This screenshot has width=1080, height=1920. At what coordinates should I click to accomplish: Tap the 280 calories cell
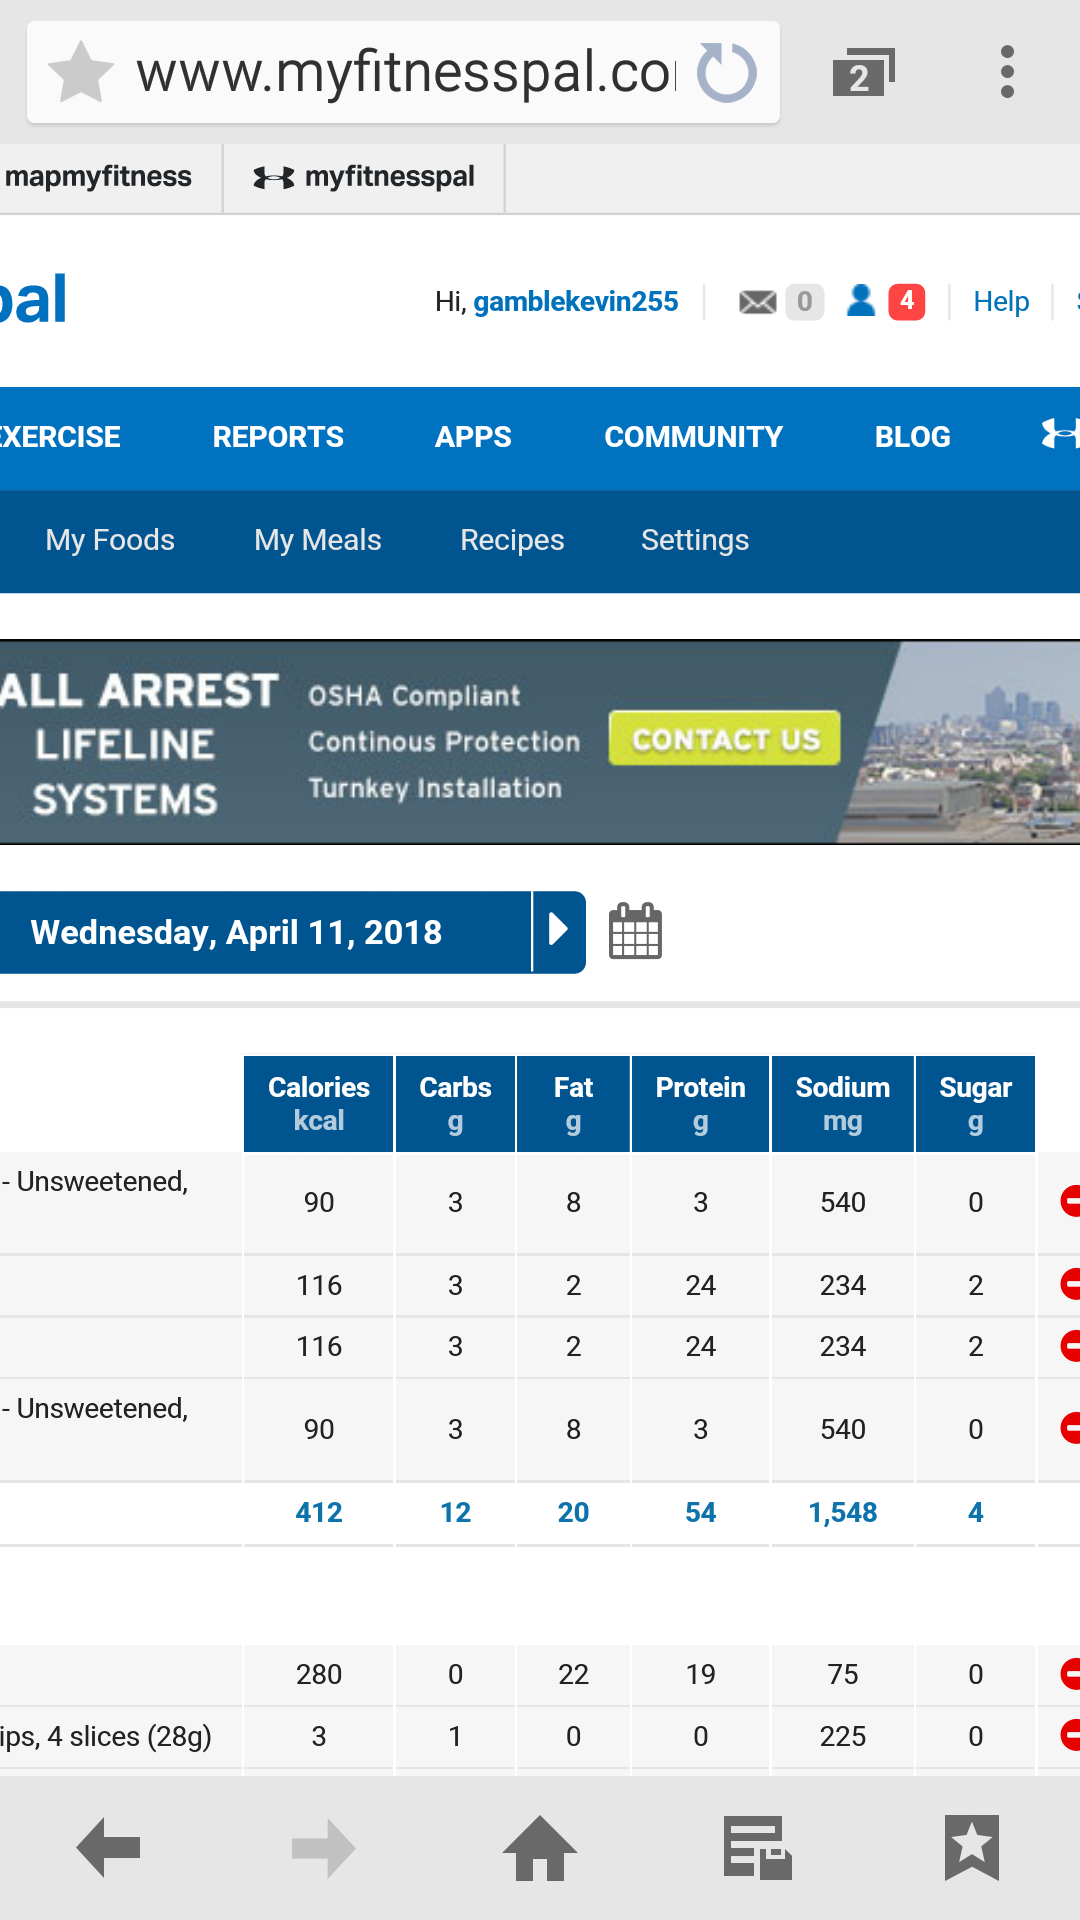(x=319, y=1675)
